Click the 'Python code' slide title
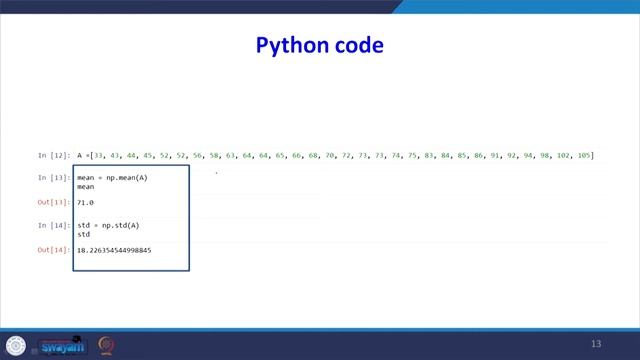 320,45
